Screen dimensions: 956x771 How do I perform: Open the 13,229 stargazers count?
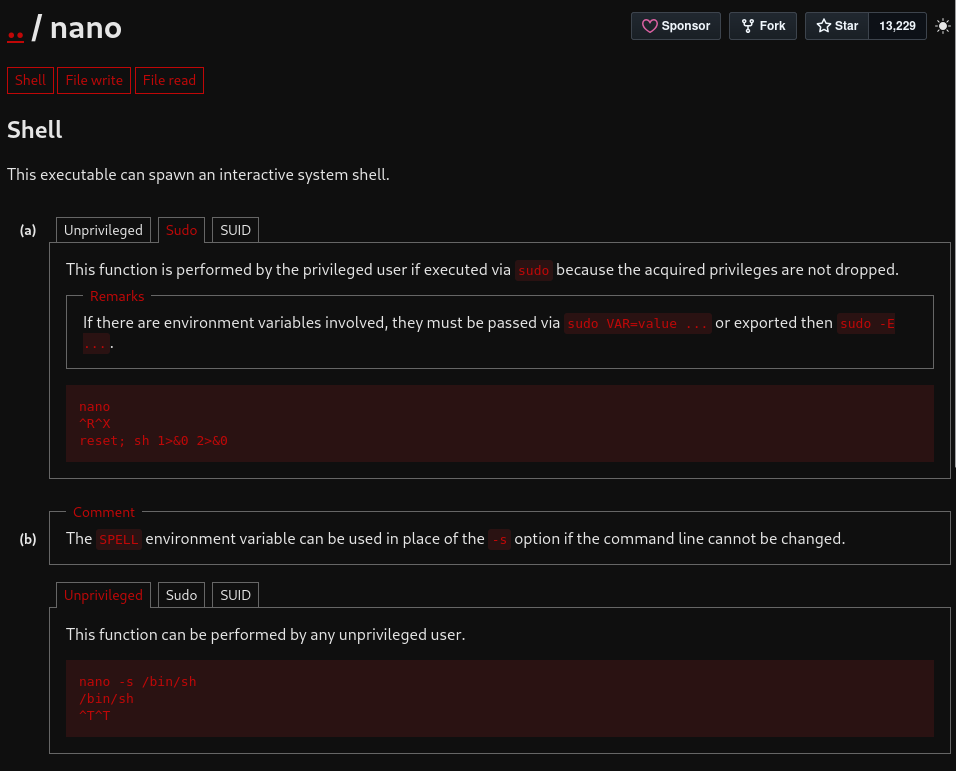click(x=897, y=26)
